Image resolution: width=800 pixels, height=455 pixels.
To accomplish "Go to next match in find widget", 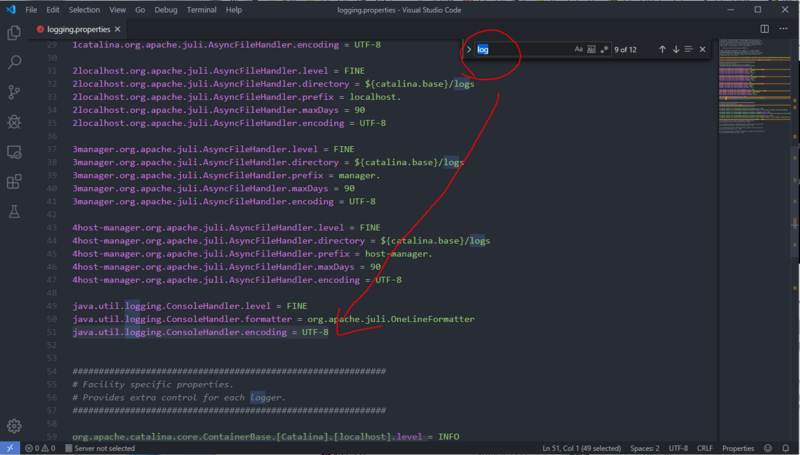I will pyautogui.click(x=676, y=49).
